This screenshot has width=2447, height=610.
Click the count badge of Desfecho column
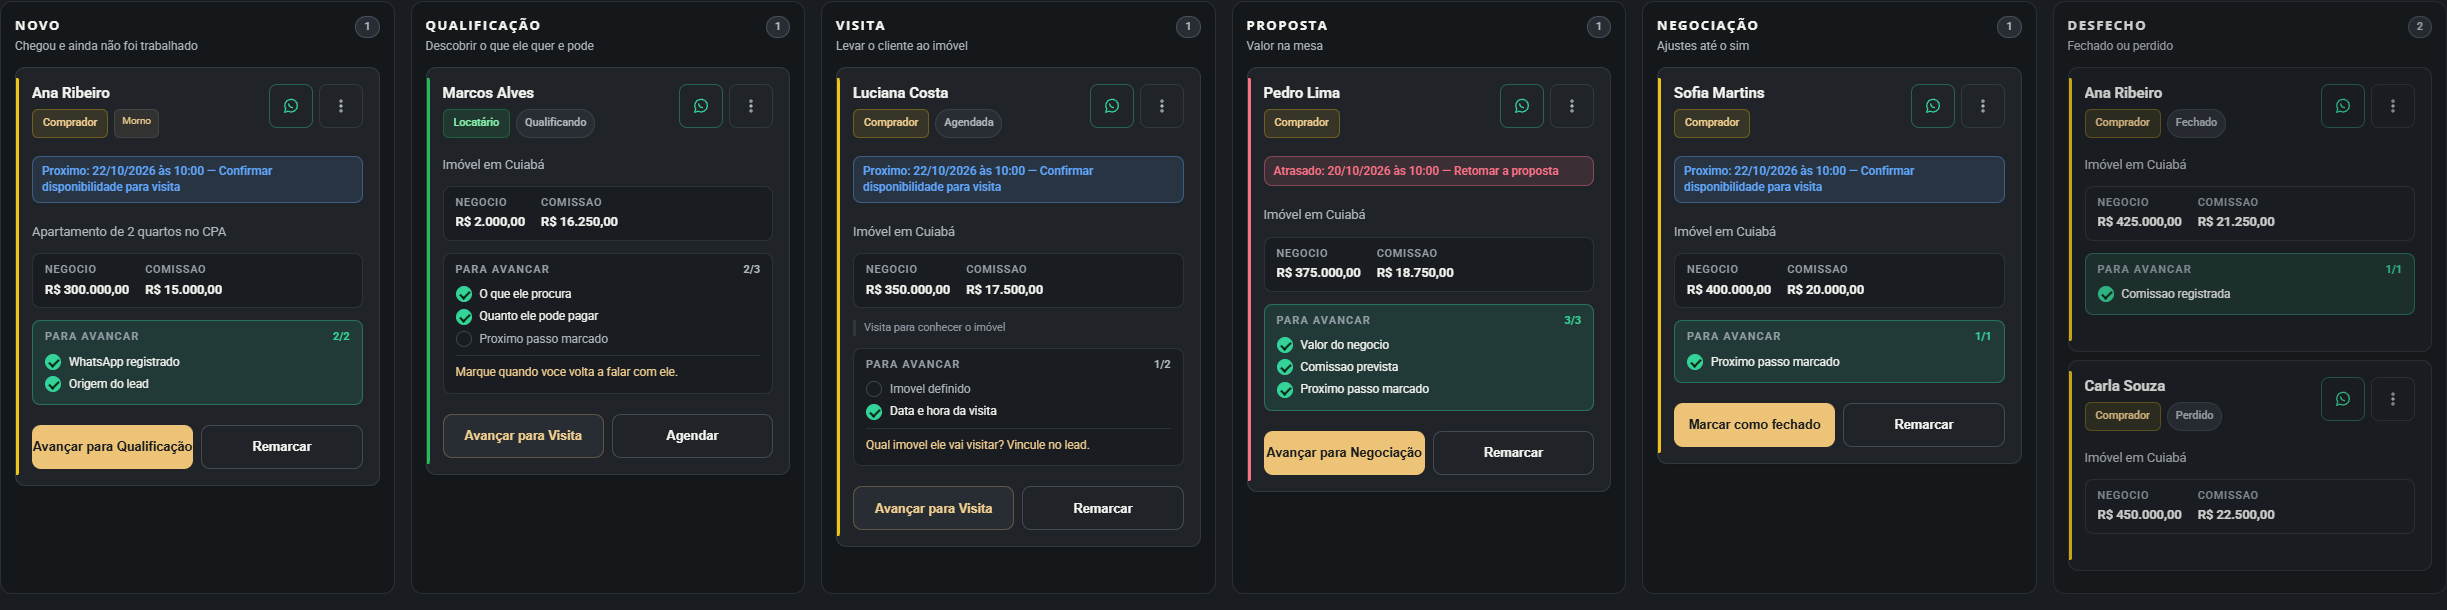coord(2420,27)
